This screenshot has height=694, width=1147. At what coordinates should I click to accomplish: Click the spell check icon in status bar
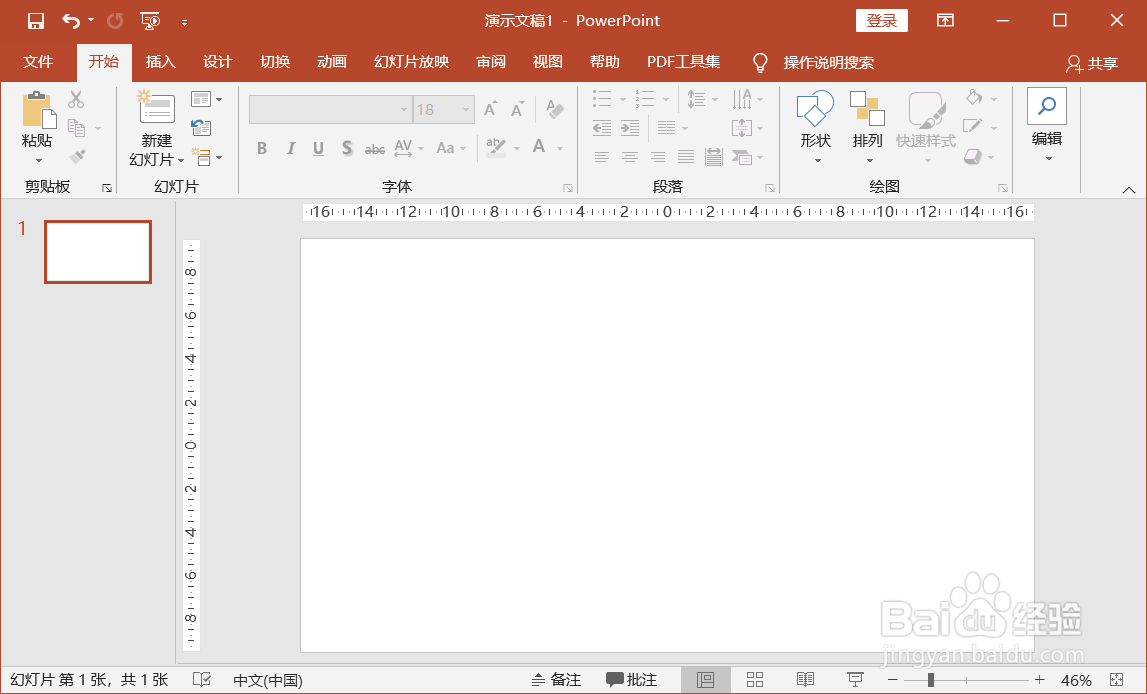202,680
